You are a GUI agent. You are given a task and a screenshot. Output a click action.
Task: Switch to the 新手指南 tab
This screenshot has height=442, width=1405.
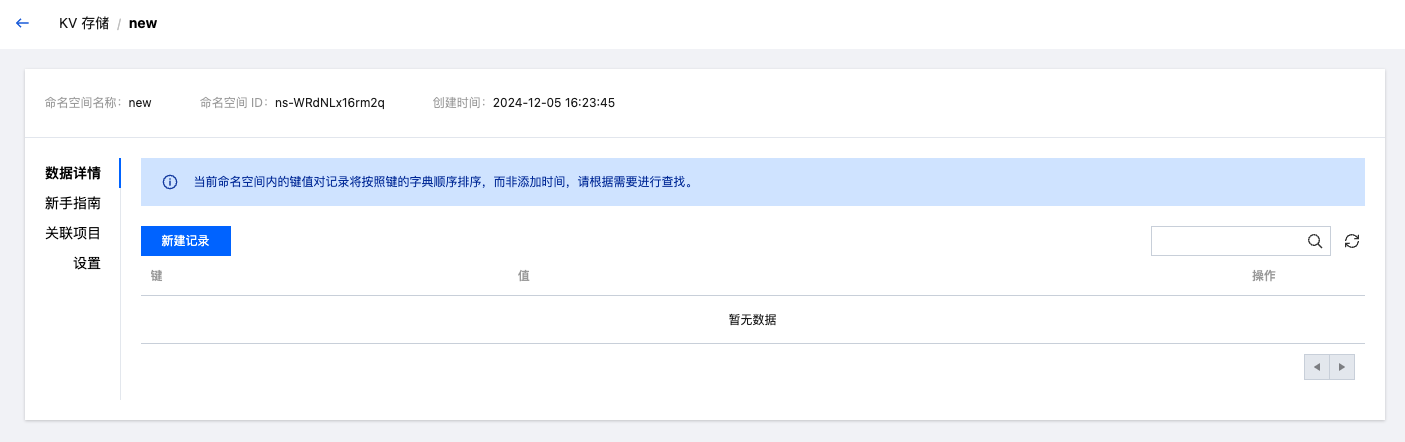73,203
